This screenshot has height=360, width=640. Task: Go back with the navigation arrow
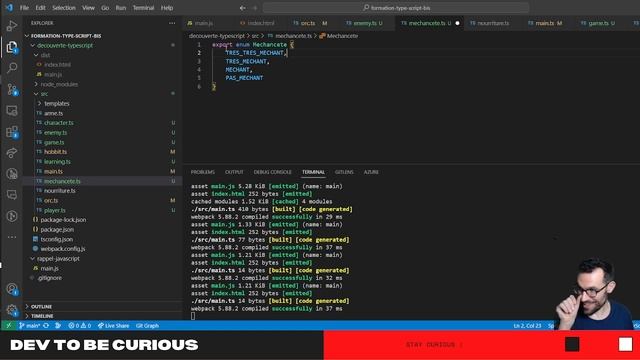[242, 8]
